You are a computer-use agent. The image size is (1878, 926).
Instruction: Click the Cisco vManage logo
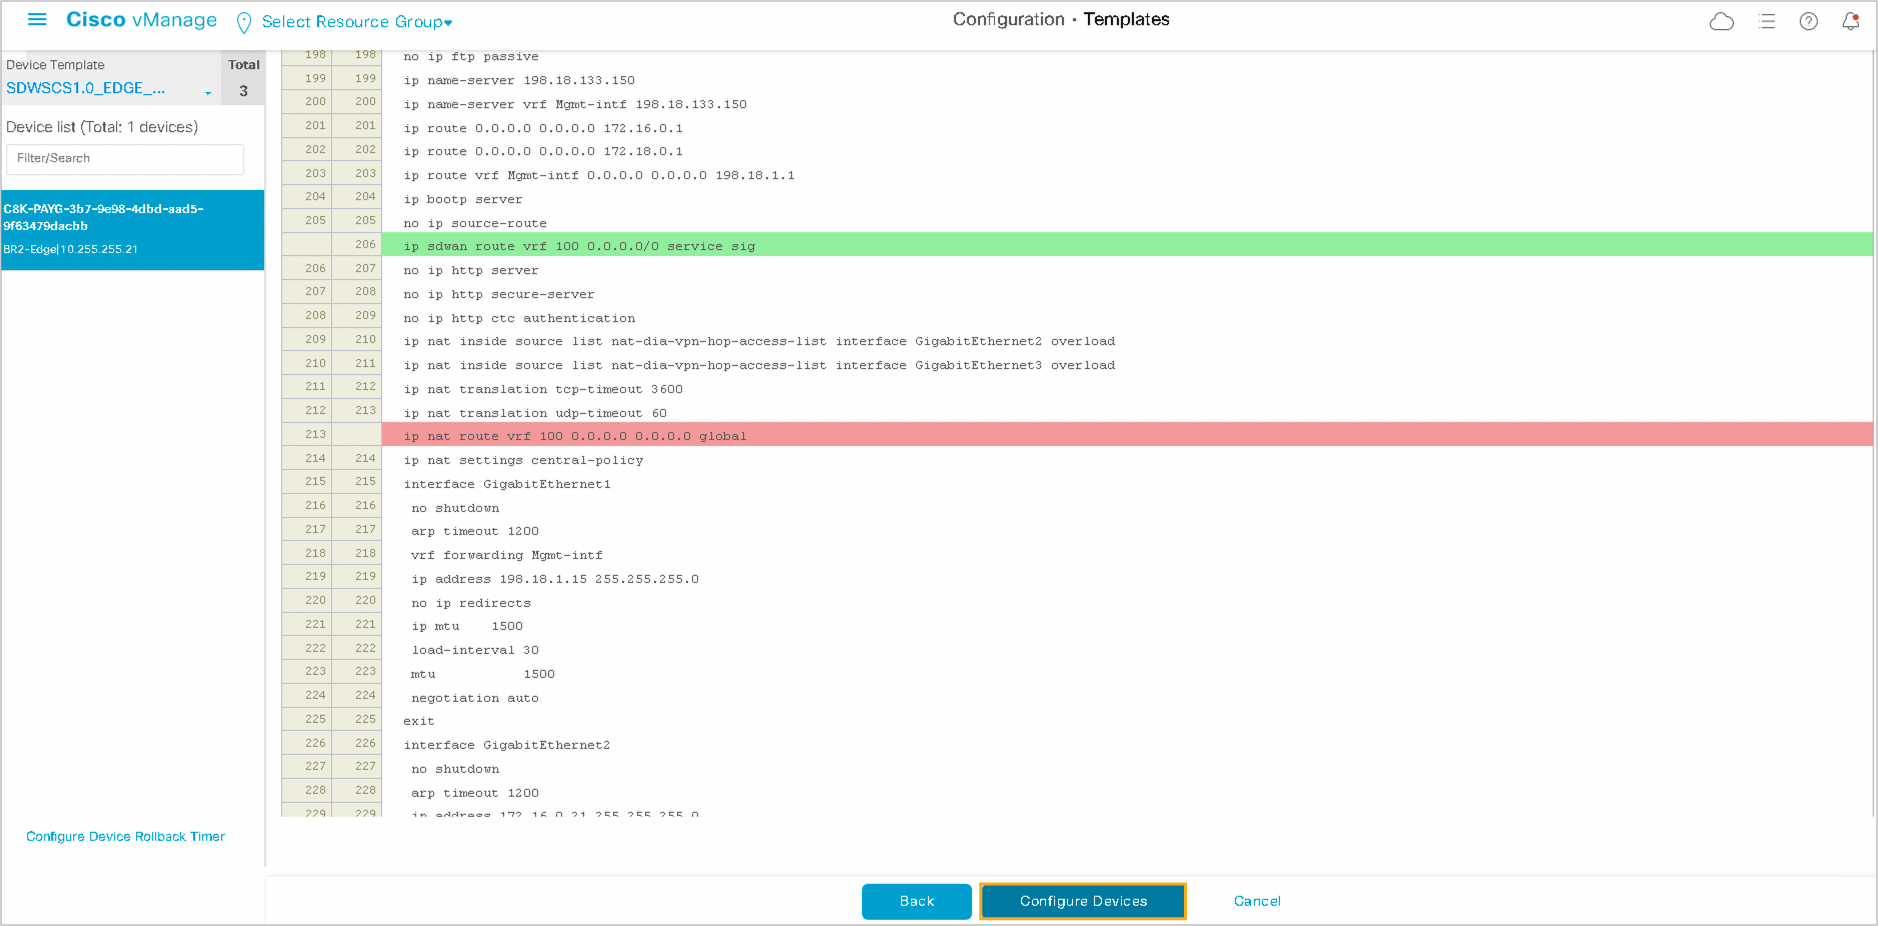(x=141, y=20)
